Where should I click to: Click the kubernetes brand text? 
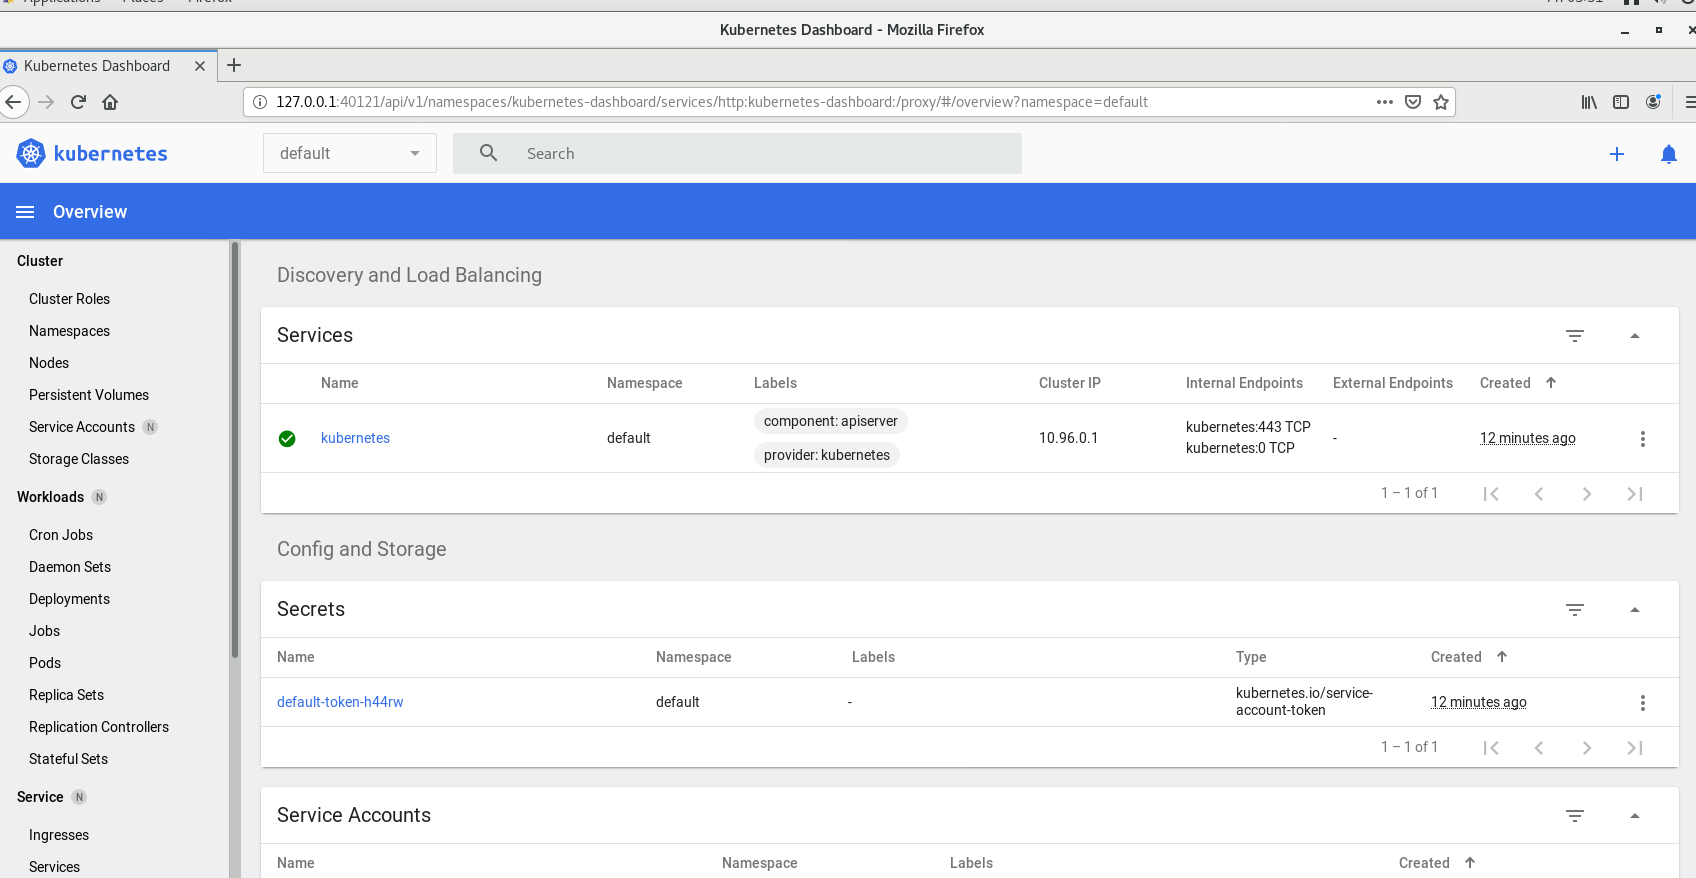(110, 153)
